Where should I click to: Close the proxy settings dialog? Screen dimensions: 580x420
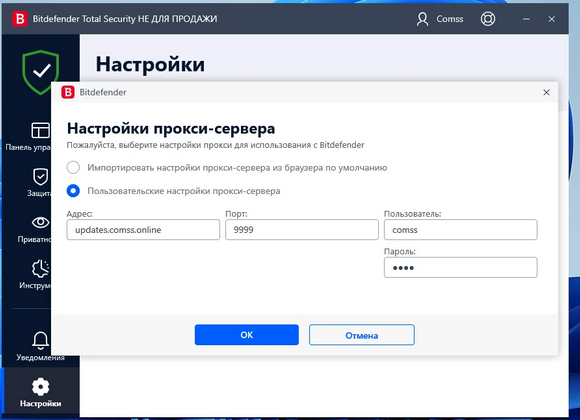click(546, 93)
